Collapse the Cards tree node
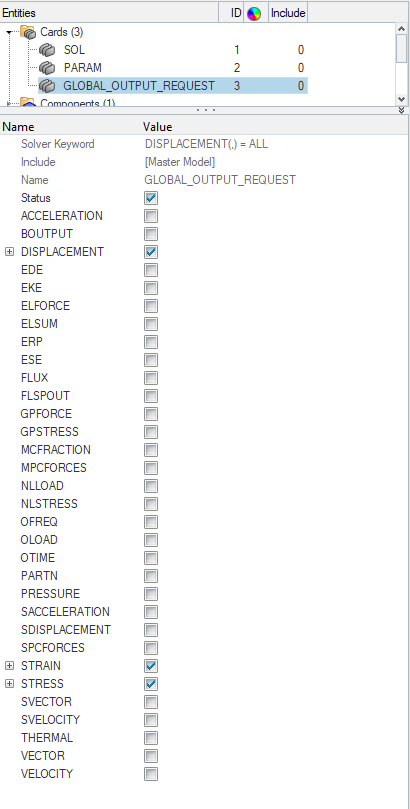Image resolution: width=410 pixels, height=809 pixels. tap(9, 33)
